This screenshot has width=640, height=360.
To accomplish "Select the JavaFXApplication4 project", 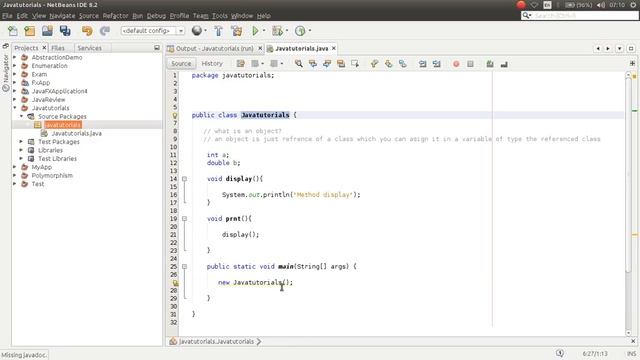I will 60,91.
